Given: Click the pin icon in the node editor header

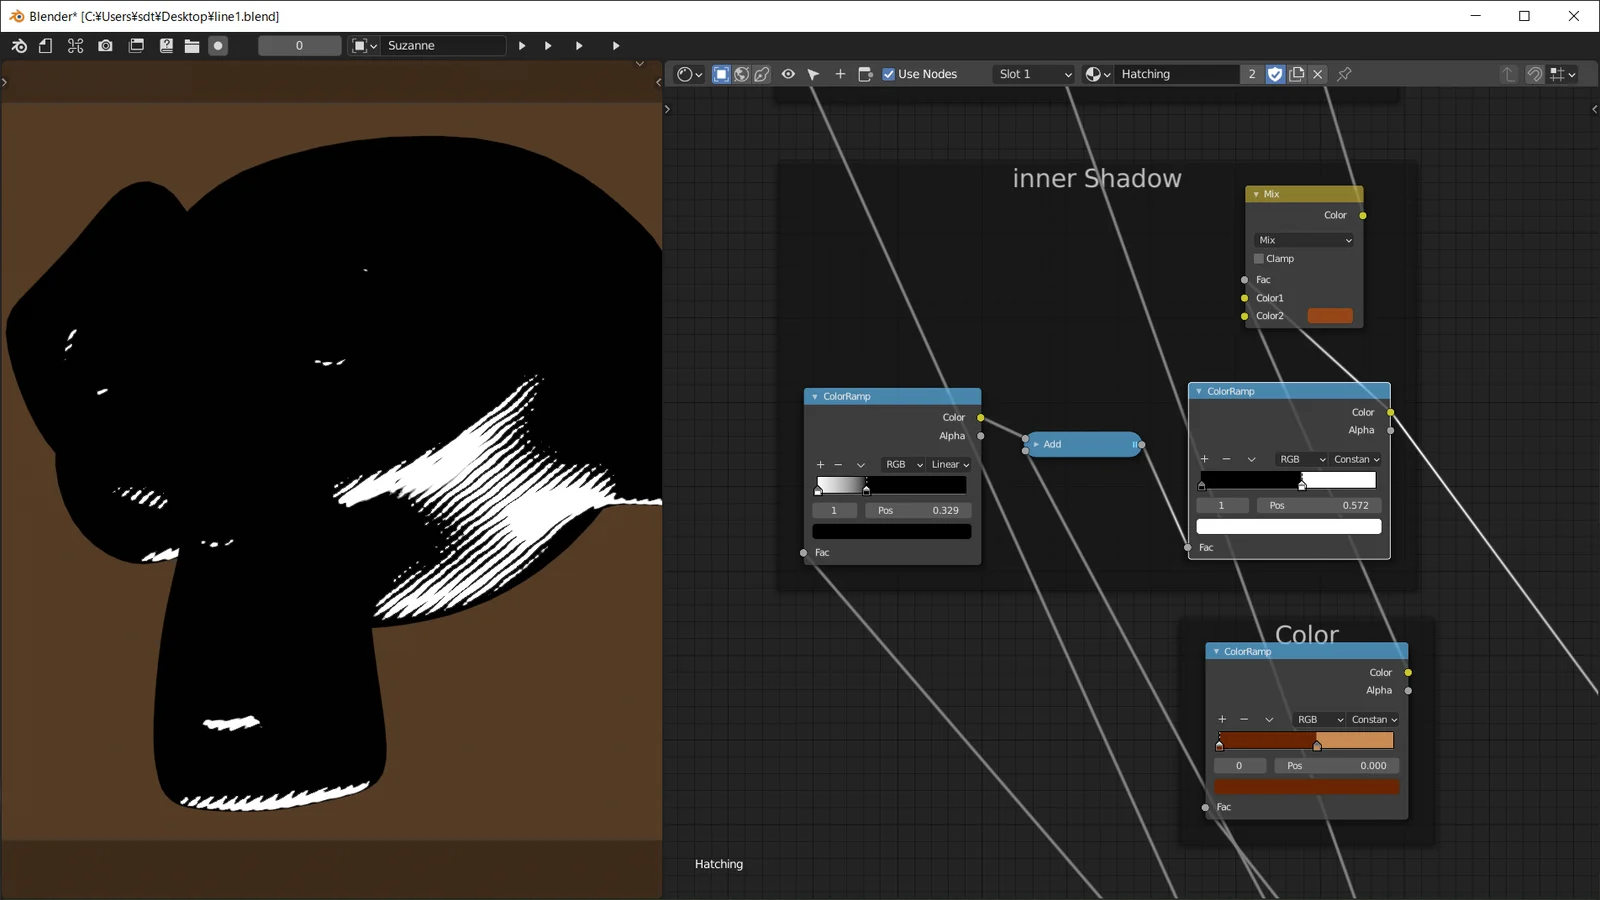Looking at the screenshot, I should (x=1346, y=74).
